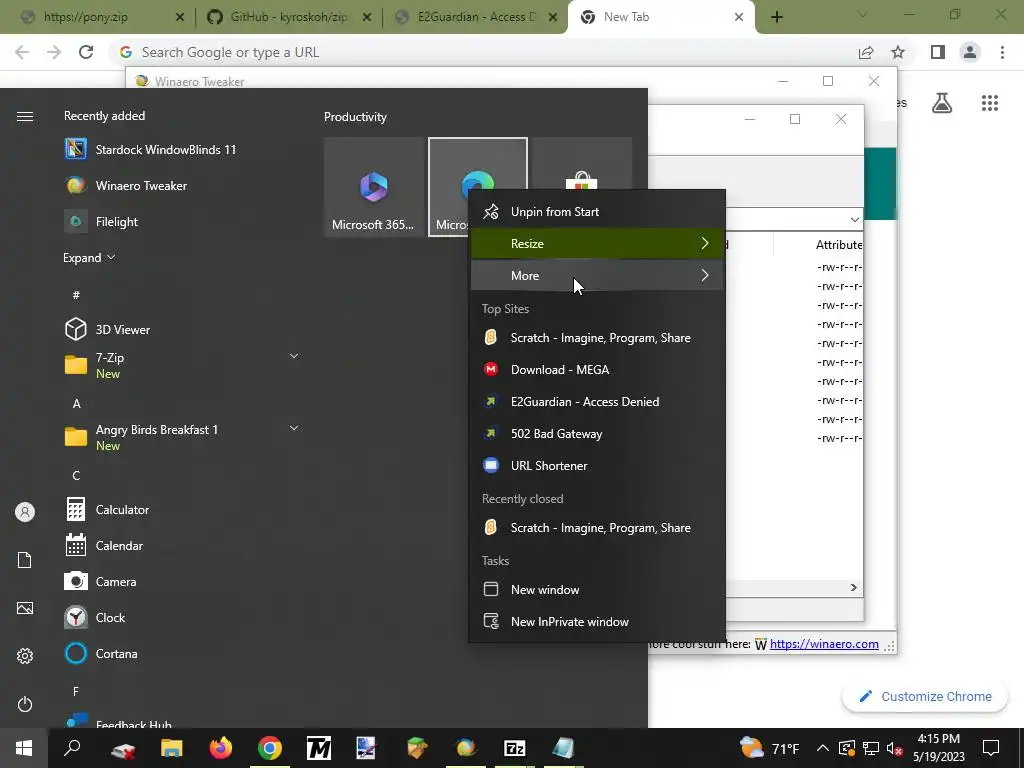
Task: Open Chrome three-dot menu
Action: (1002, 52)
